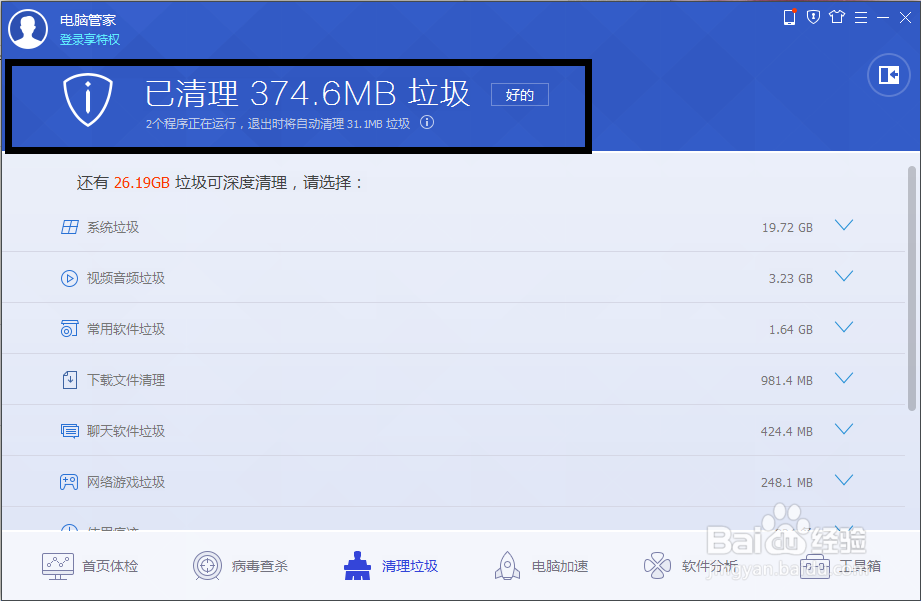The height and width of the screenshot is (601, 921).
Task: Open the mobile phone icon in title bar
Action: point(790,18)
